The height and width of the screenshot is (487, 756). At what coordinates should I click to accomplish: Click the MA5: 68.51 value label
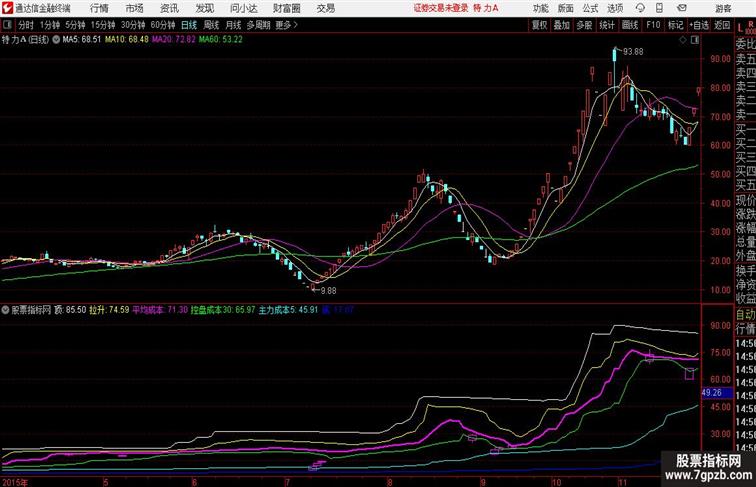point(82,40)
